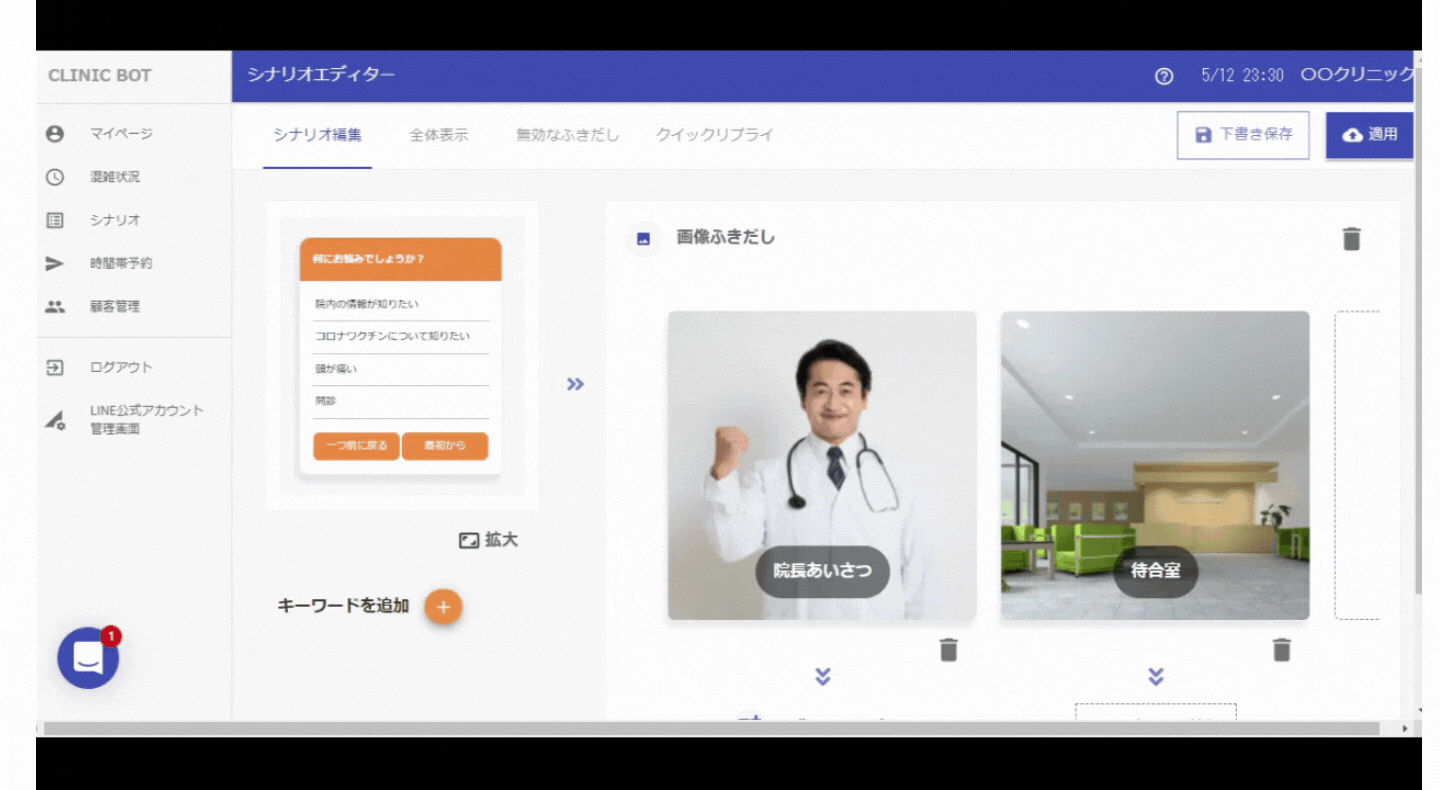The image size is (1440, 790).
Task: Click 頭が痛い in the preview
Action: click(336, 369)
